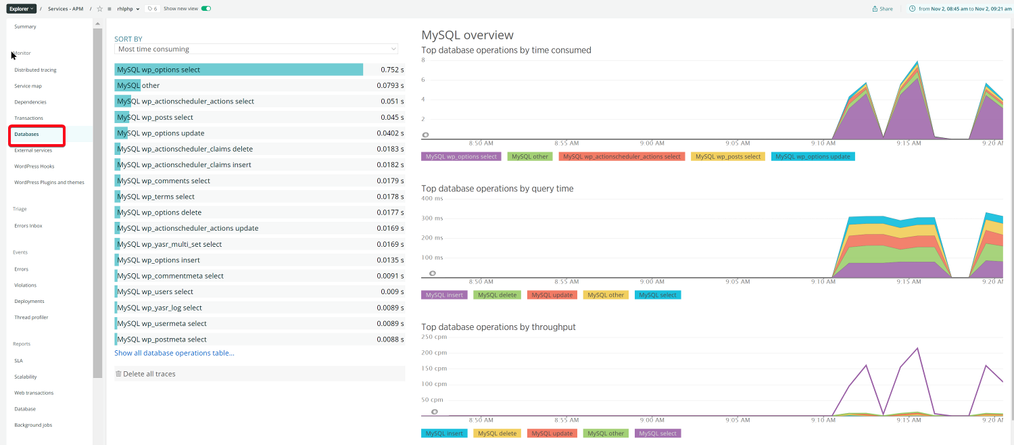Toggle MySQL wp_posts select legend series

728,157
